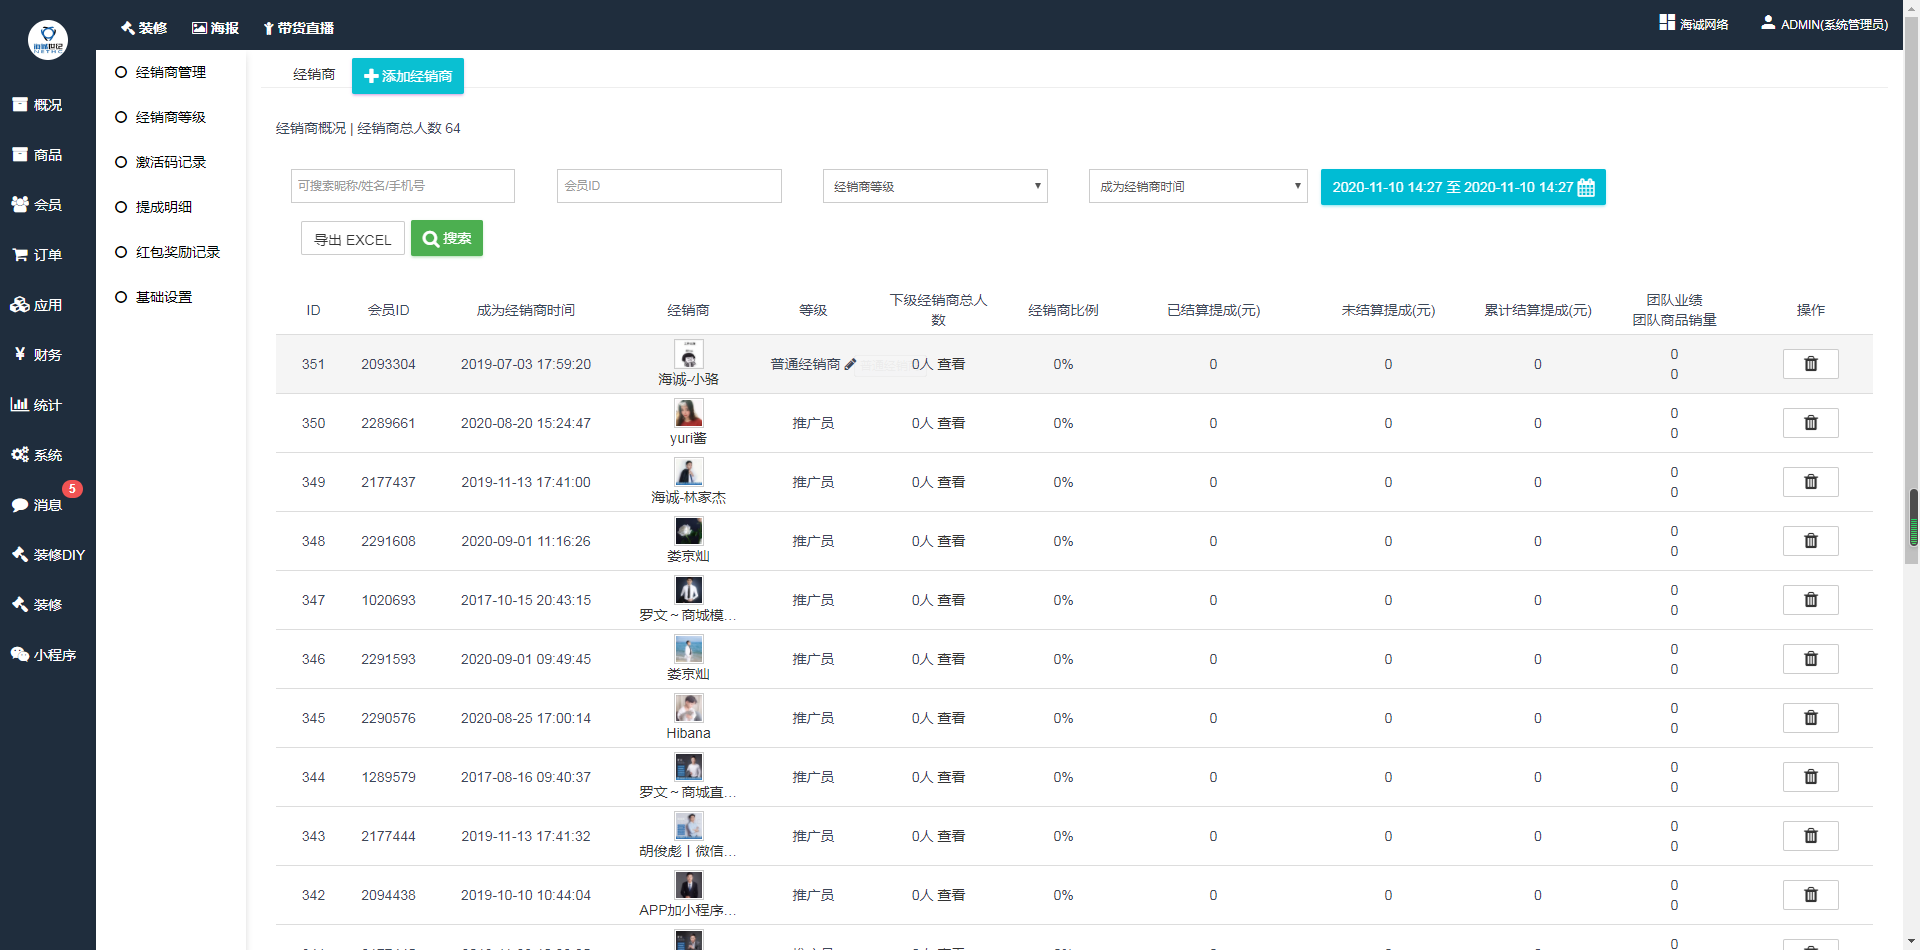This screenshot has width=1920, height=950.
Task: Click the ADMIN user profile icon
Action: click(x=1768, y=23)
